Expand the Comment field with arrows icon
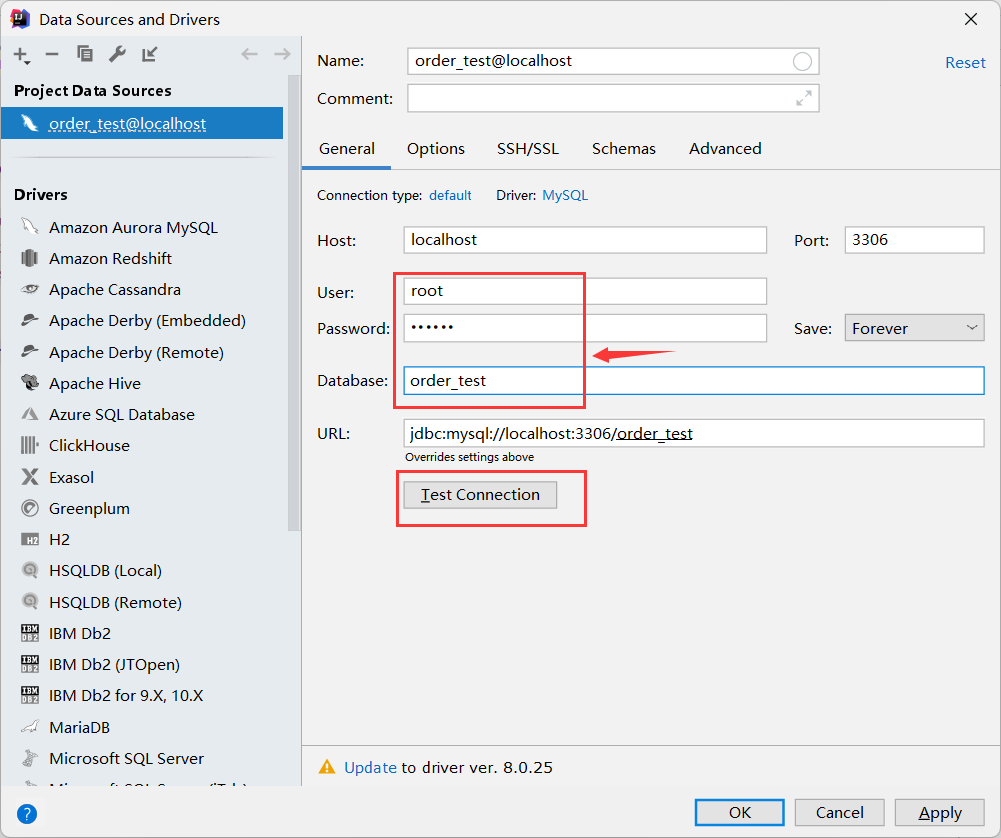The width and height of the screenshot is (1001, 838). pos(804,98)
